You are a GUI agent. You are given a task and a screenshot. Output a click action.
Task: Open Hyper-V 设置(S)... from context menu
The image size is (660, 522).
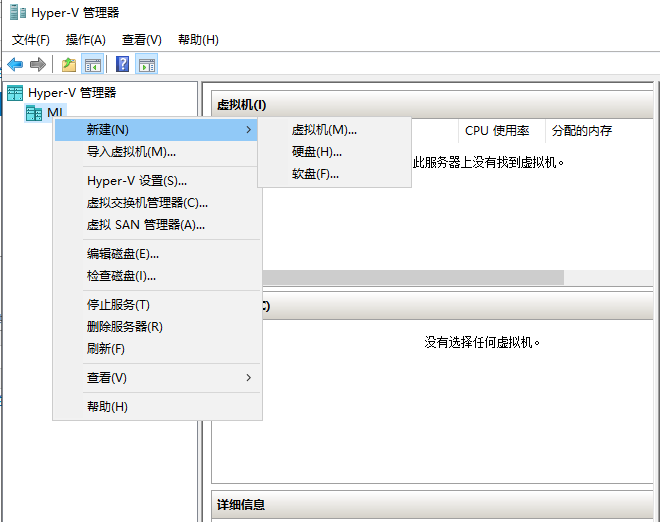click(x=156, y=181)
